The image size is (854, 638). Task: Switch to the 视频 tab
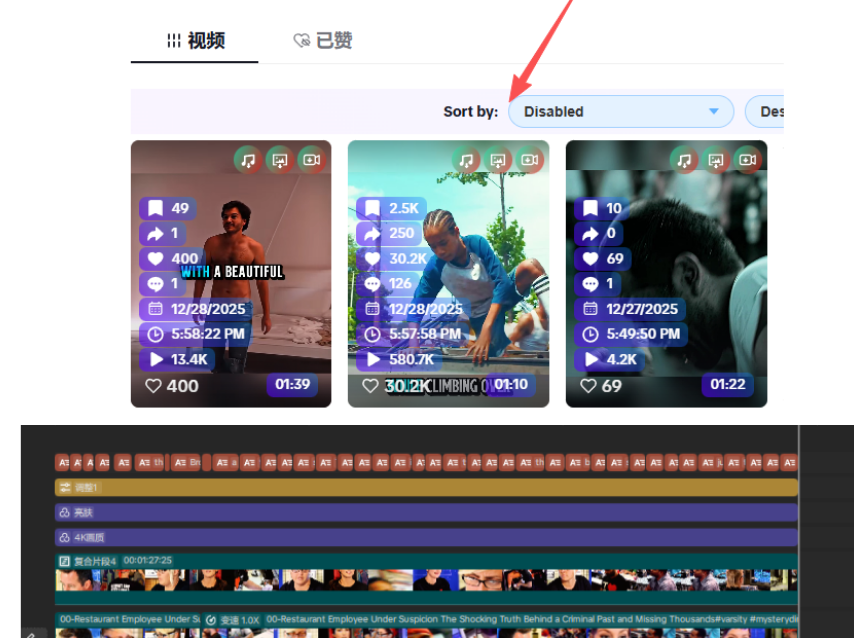(x=195, y=41)
